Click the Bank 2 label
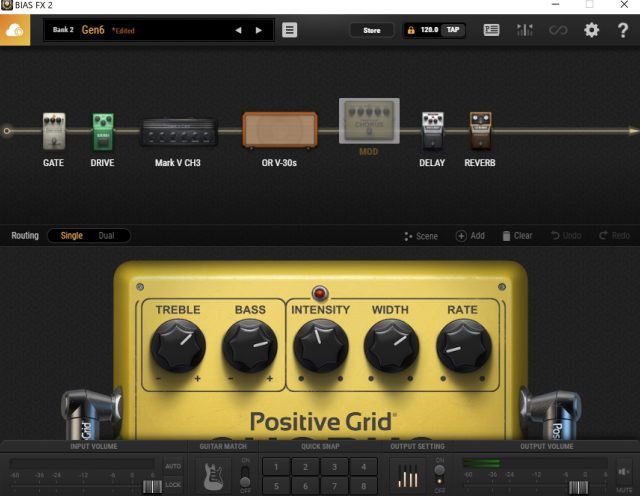Image resolution: width=640 pixels, height=496 pixels. tap(63, 30)
